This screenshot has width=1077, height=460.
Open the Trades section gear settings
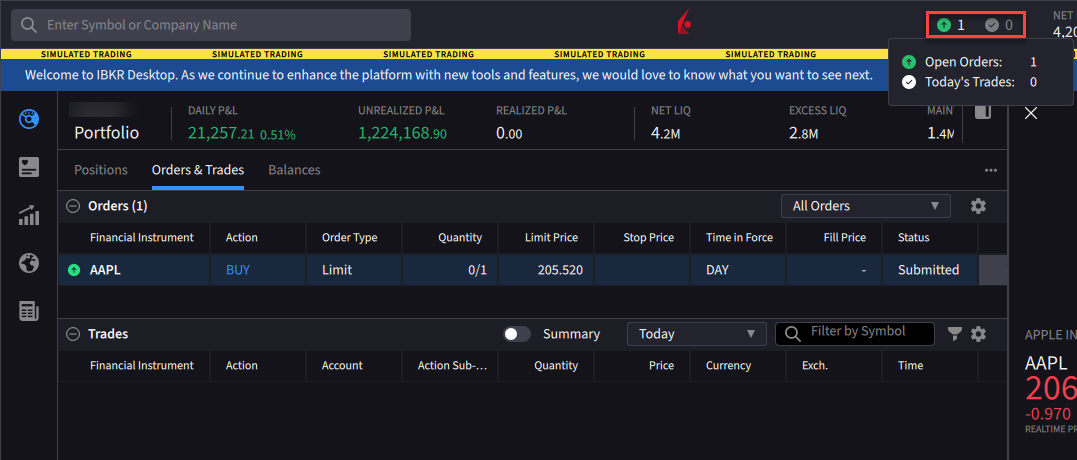click(978, 334)
